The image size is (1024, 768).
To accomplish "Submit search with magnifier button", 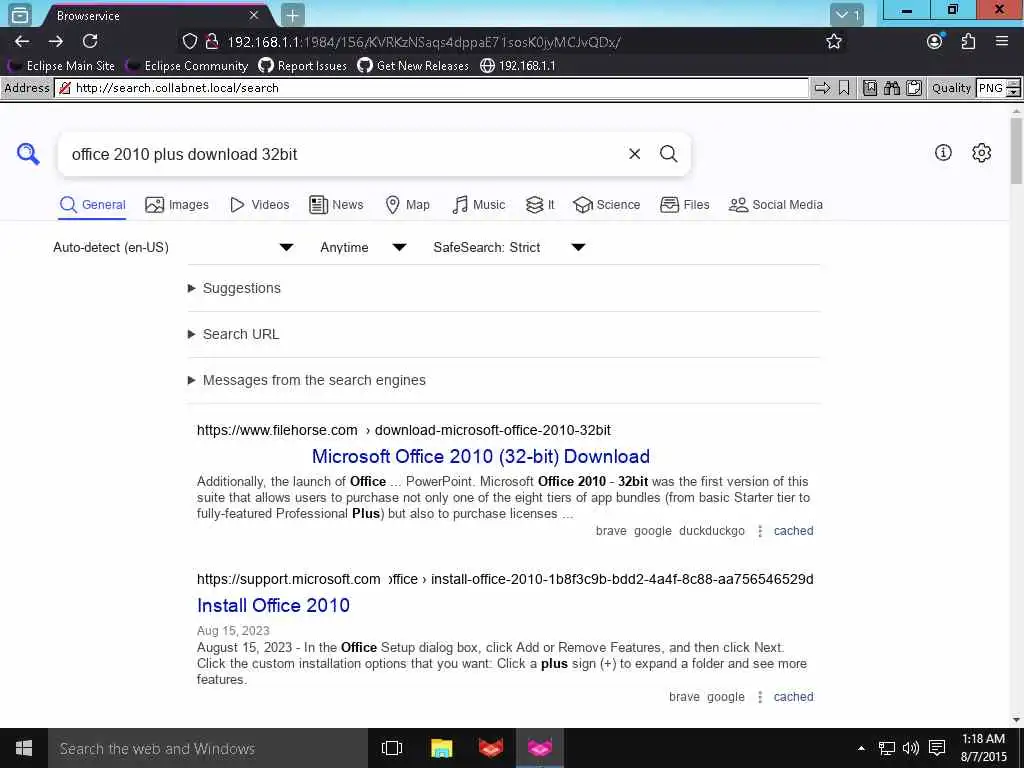I will (x=668, y=154).
